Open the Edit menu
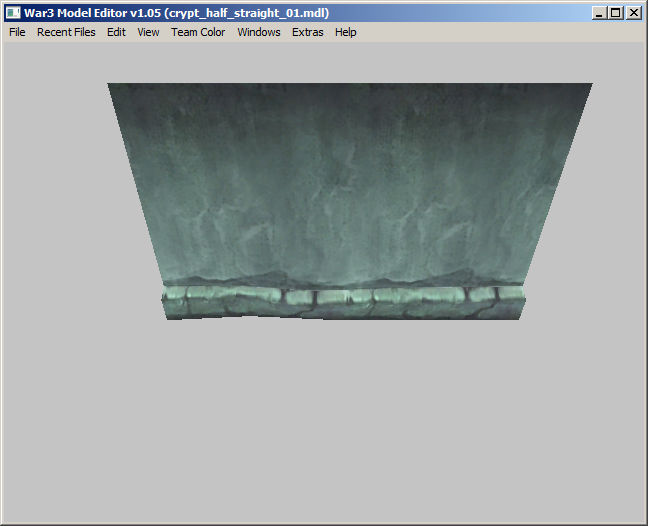This screenshot has height=526, width=648. point(116,32)
